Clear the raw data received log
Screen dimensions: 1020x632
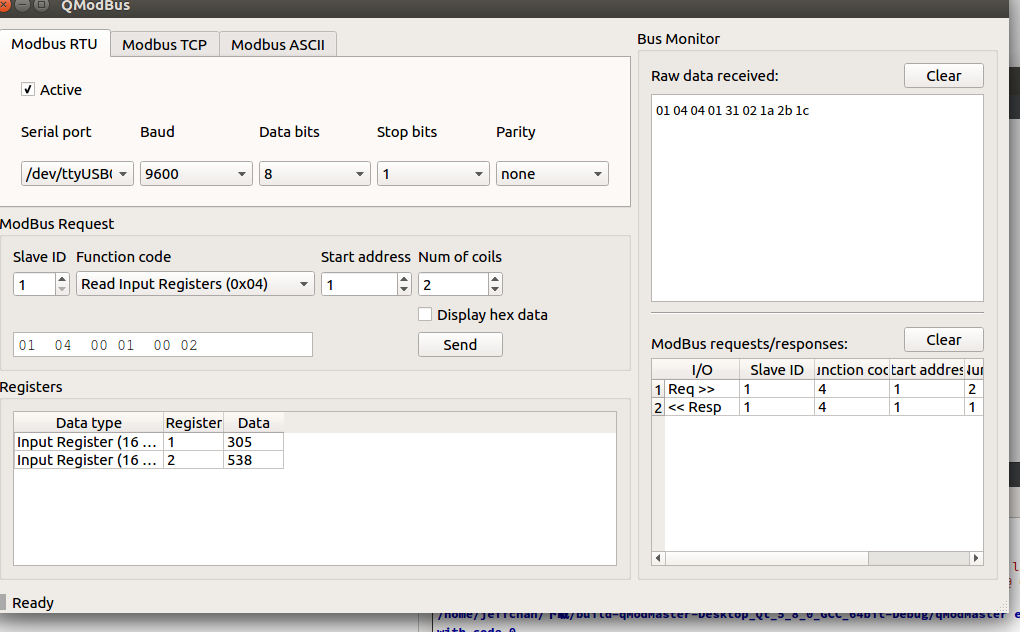point(943,75)
